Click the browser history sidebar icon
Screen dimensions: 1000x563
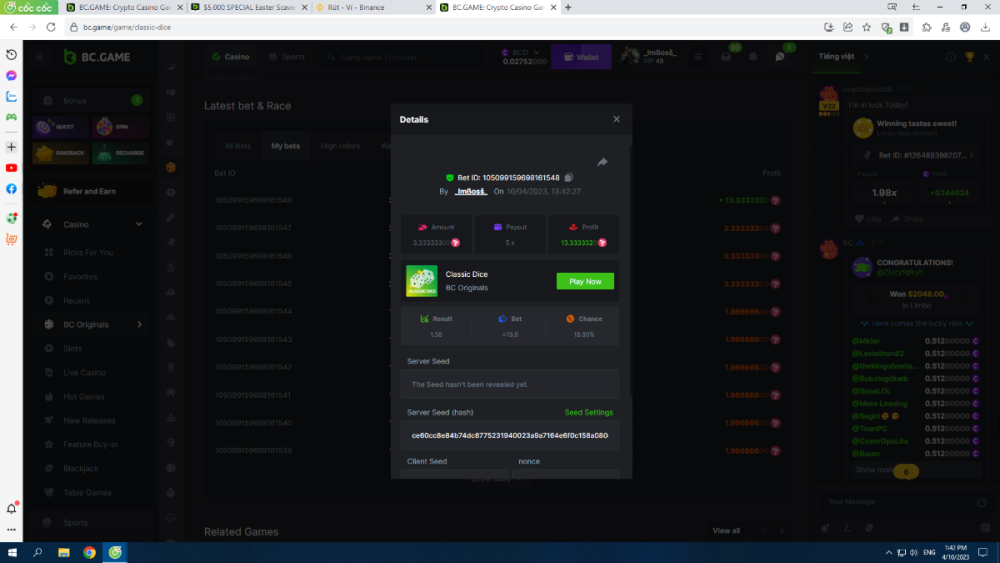[11, 54]
